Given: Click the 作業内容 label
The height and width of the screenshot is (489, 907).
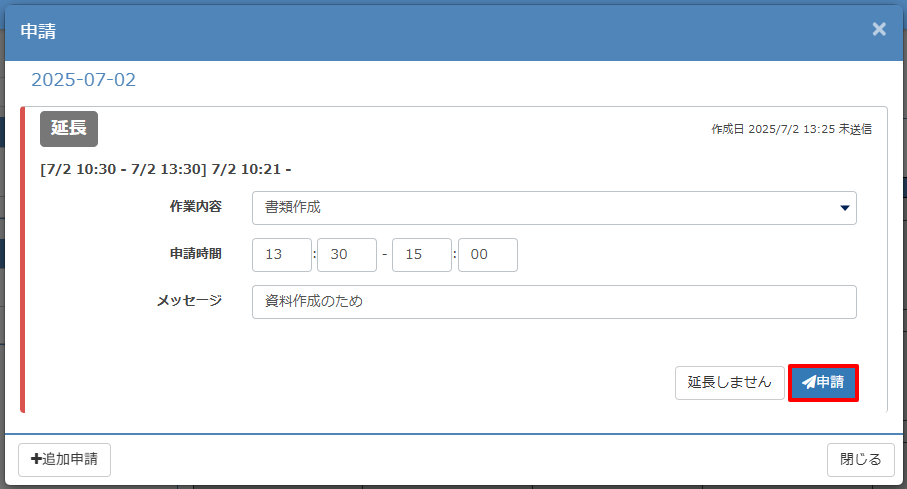Looking at the screenshot, I should [196, 207].
